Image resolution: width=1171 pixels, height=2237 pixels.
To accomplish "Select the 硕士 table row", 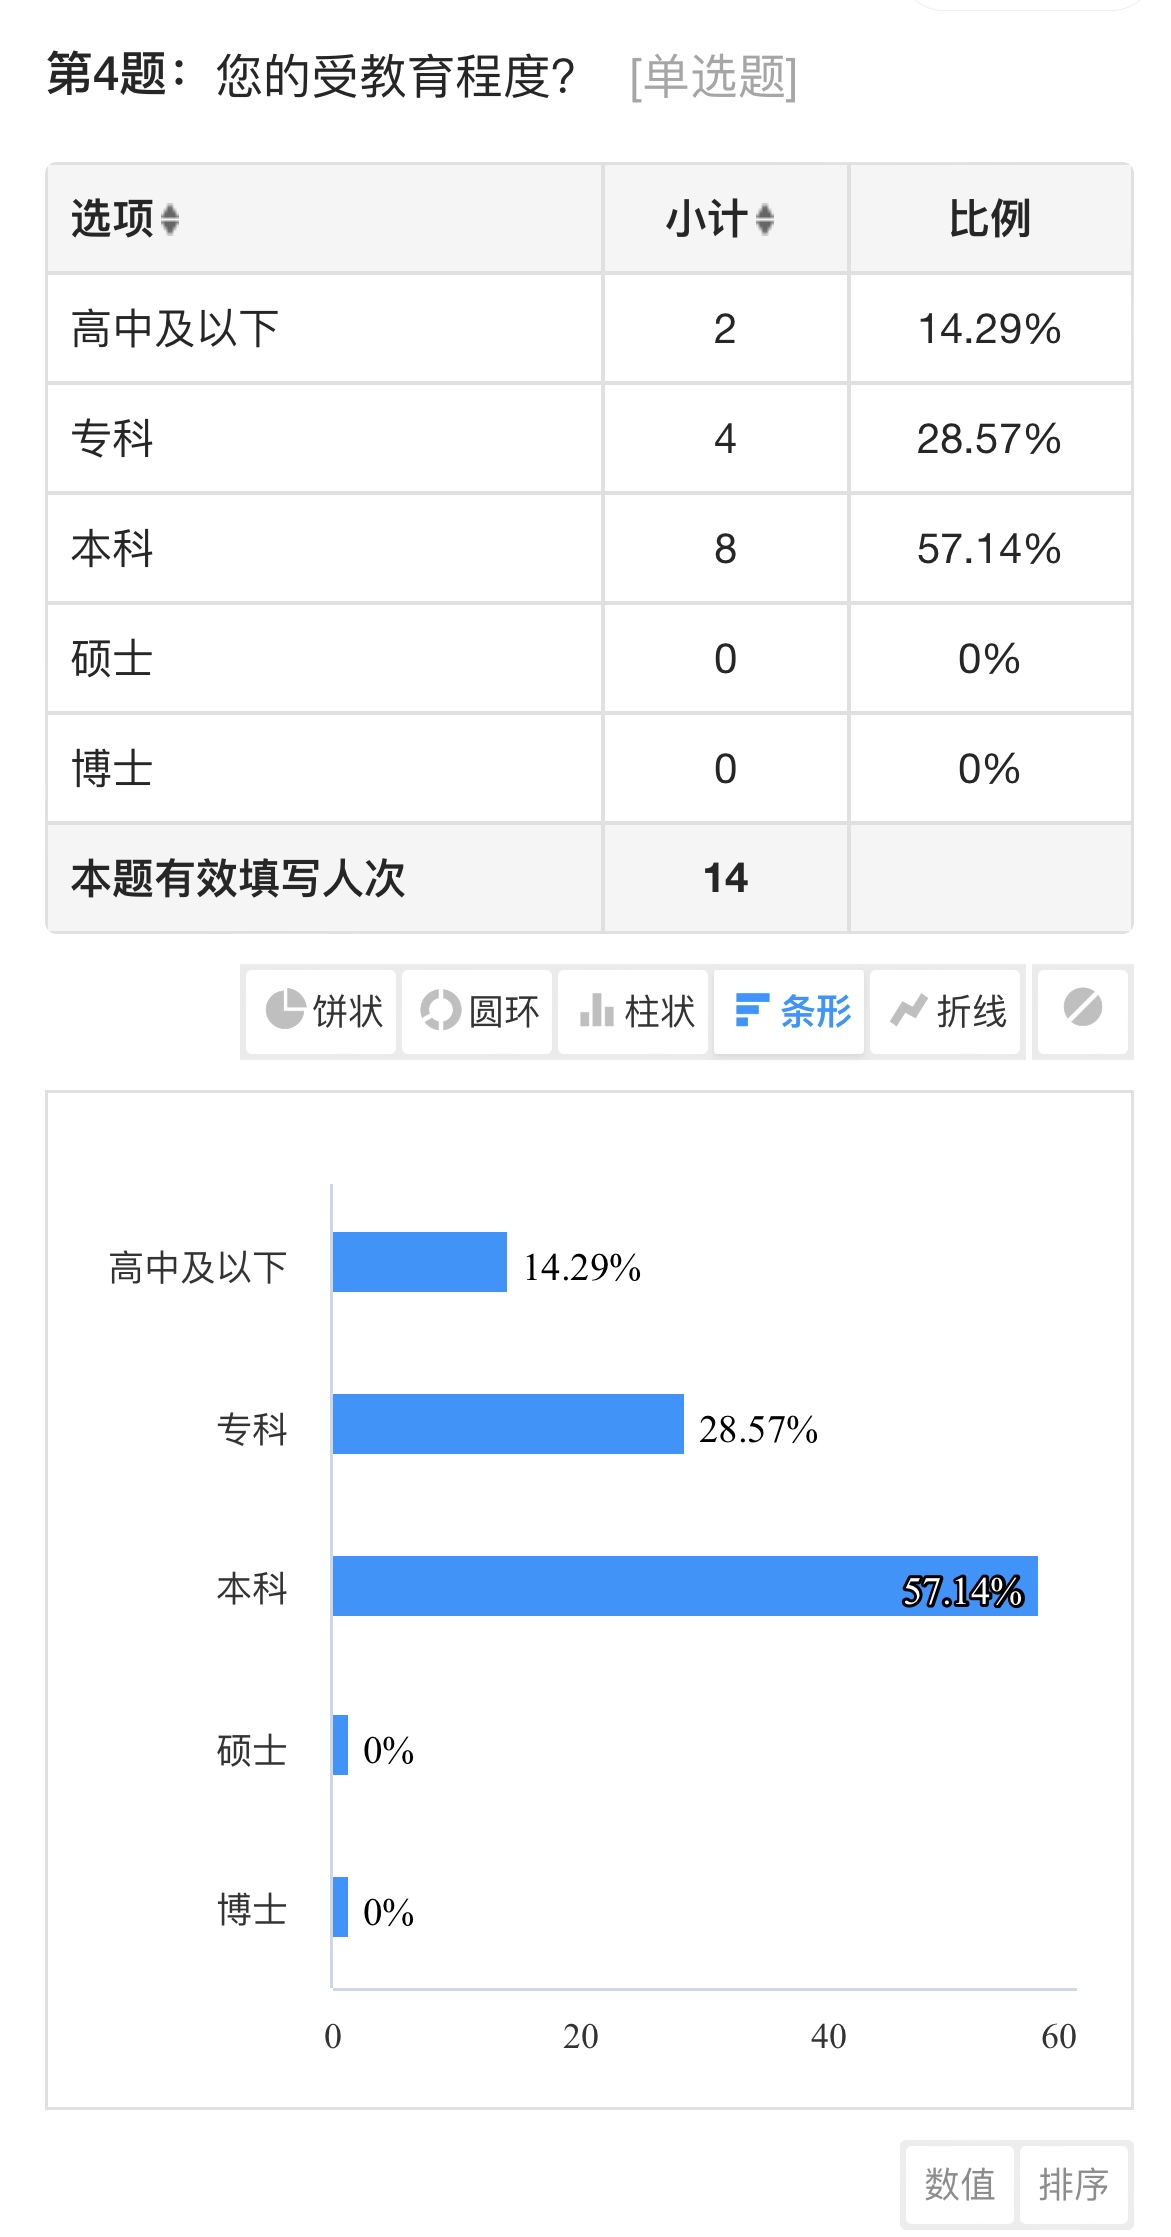I will (589, 658).
